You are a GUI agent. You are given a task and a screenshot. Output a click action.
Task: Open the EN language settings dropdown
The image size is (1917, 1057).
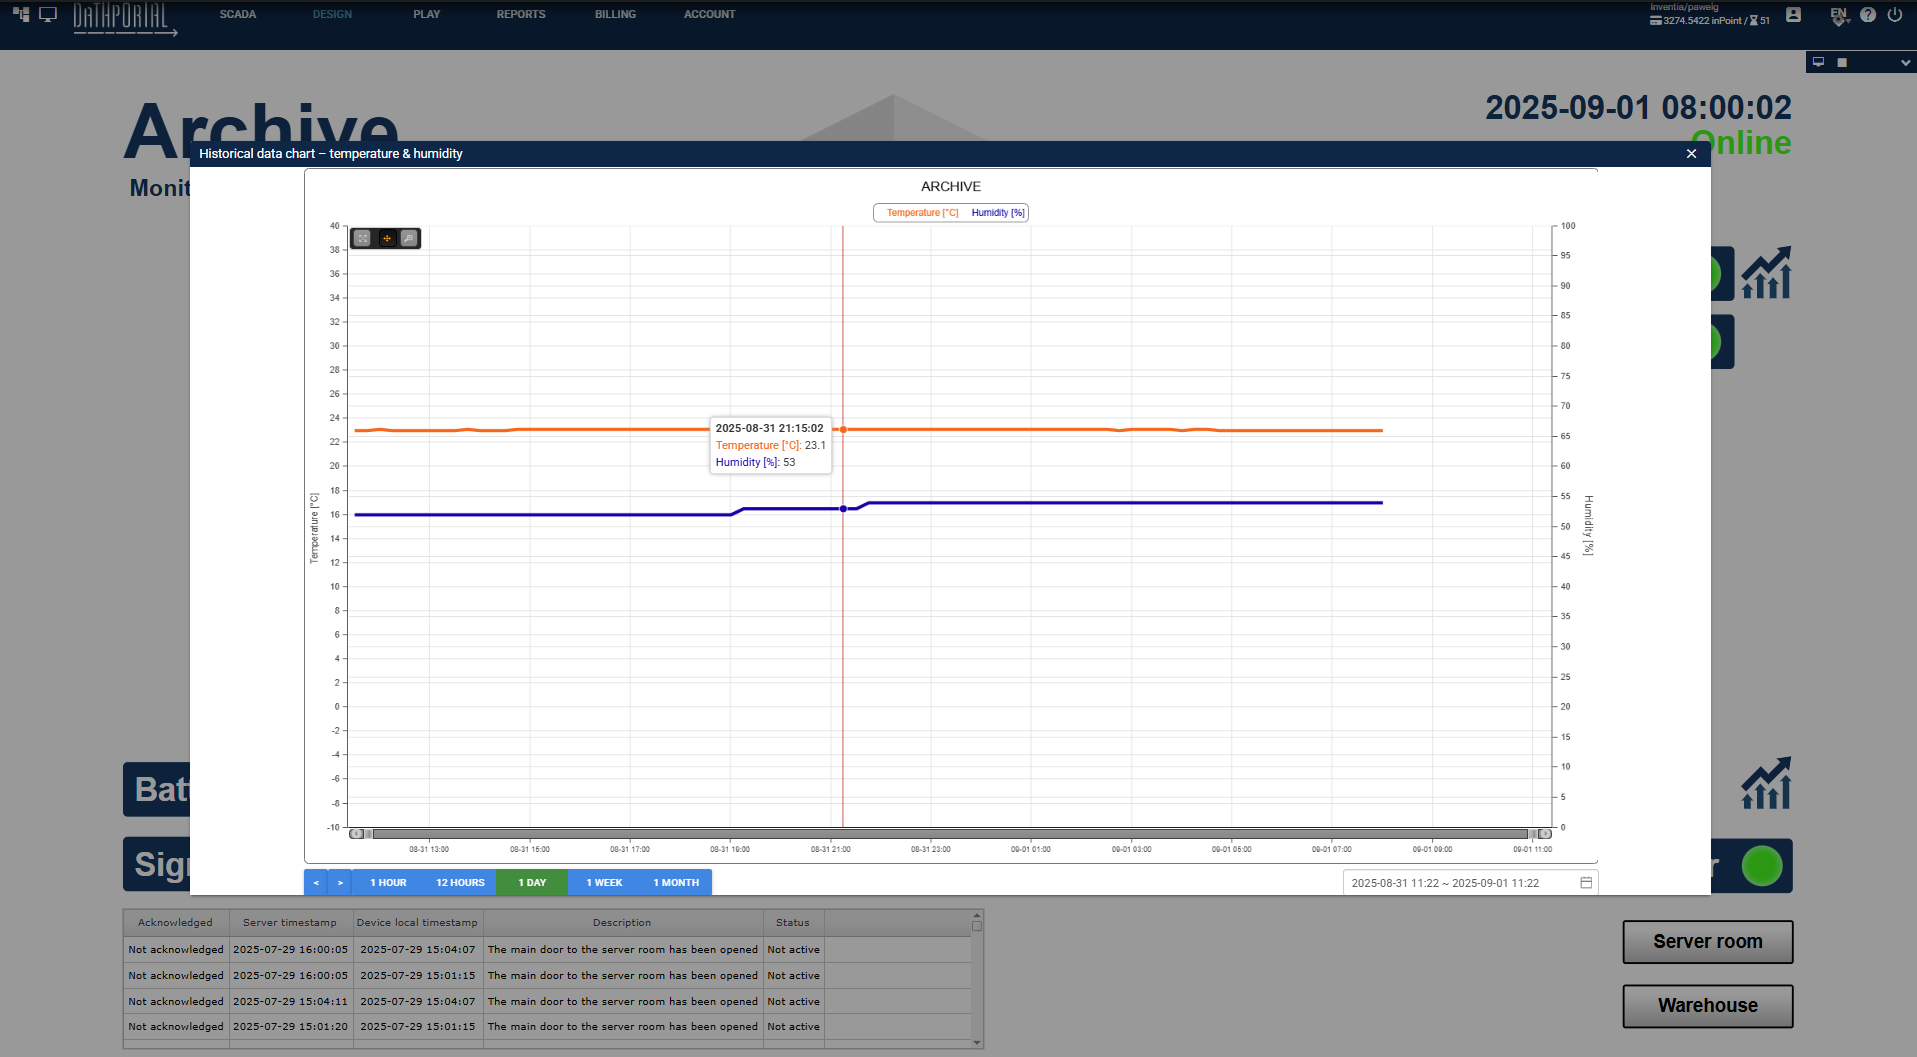click(x=1840, y=15)
